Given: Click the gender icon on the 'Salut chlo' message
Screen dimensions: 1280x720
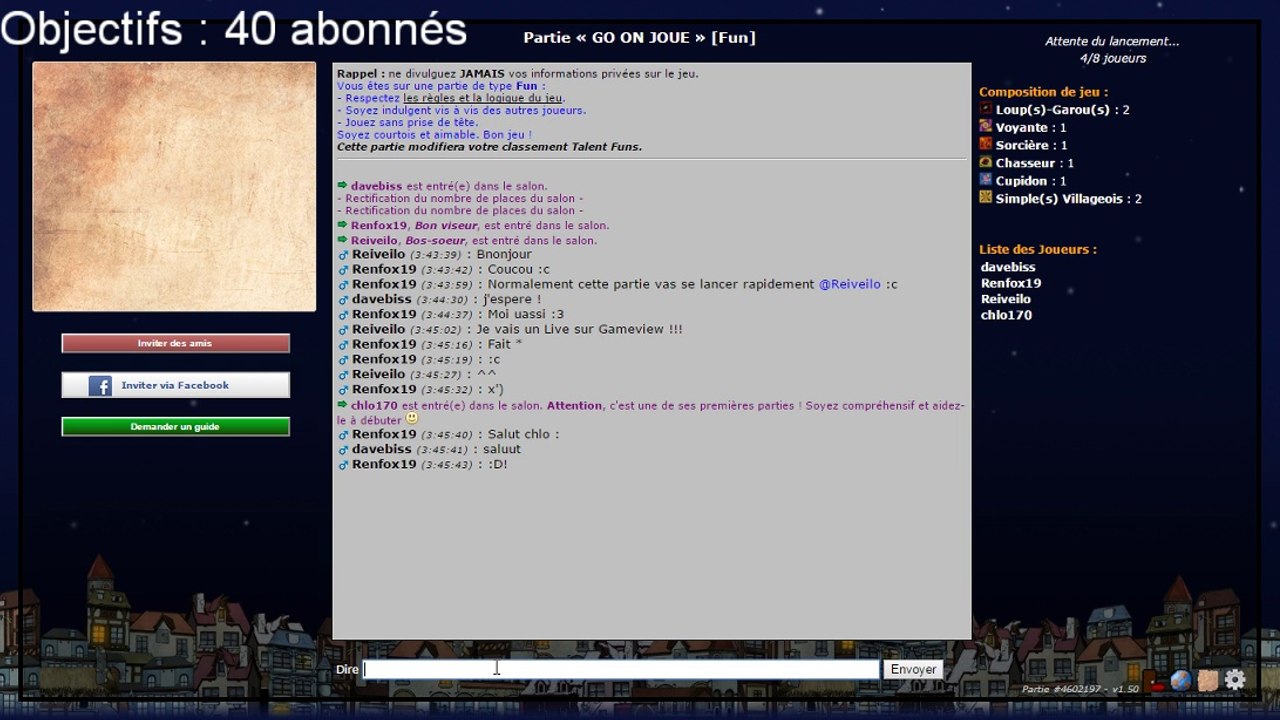Looking at the screenshot, I should point(343,435).
